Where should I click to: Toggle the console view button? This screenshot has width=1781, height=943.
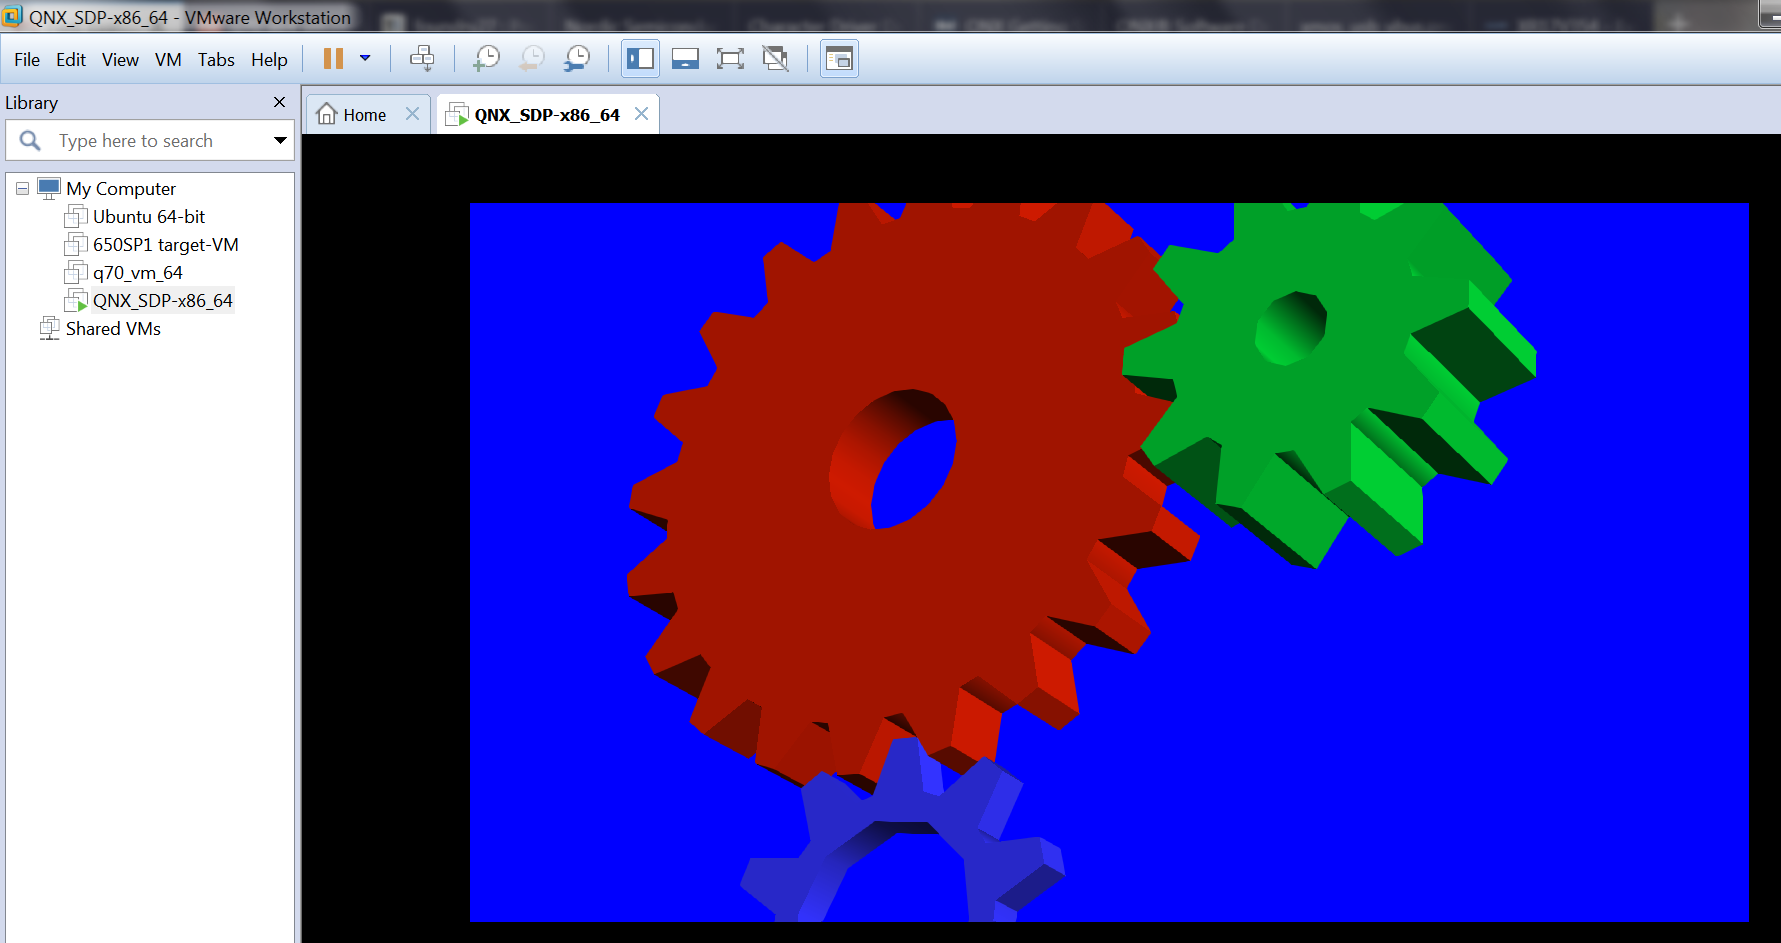tap(839, 59)
